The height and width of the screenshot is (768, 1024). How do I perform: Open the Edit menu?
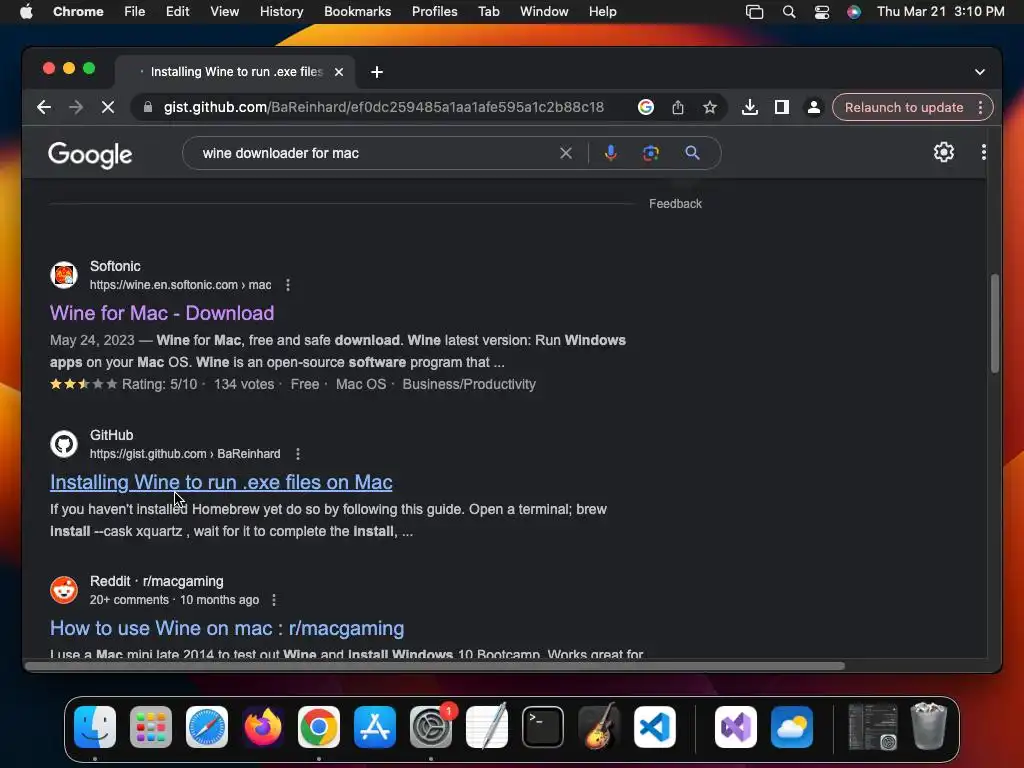(178, 12)
